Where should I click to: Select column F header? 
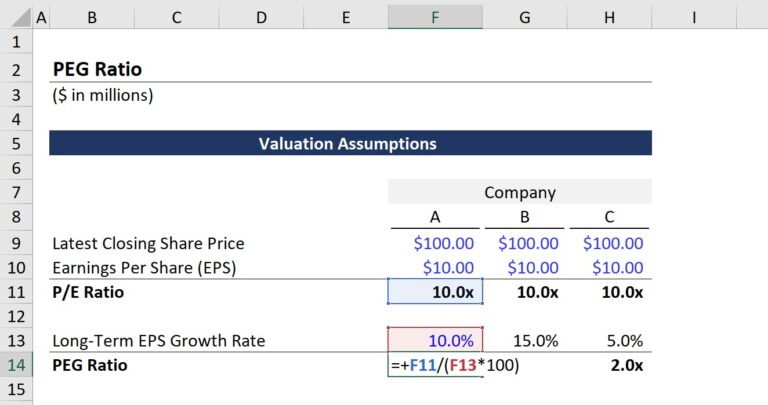435,18
